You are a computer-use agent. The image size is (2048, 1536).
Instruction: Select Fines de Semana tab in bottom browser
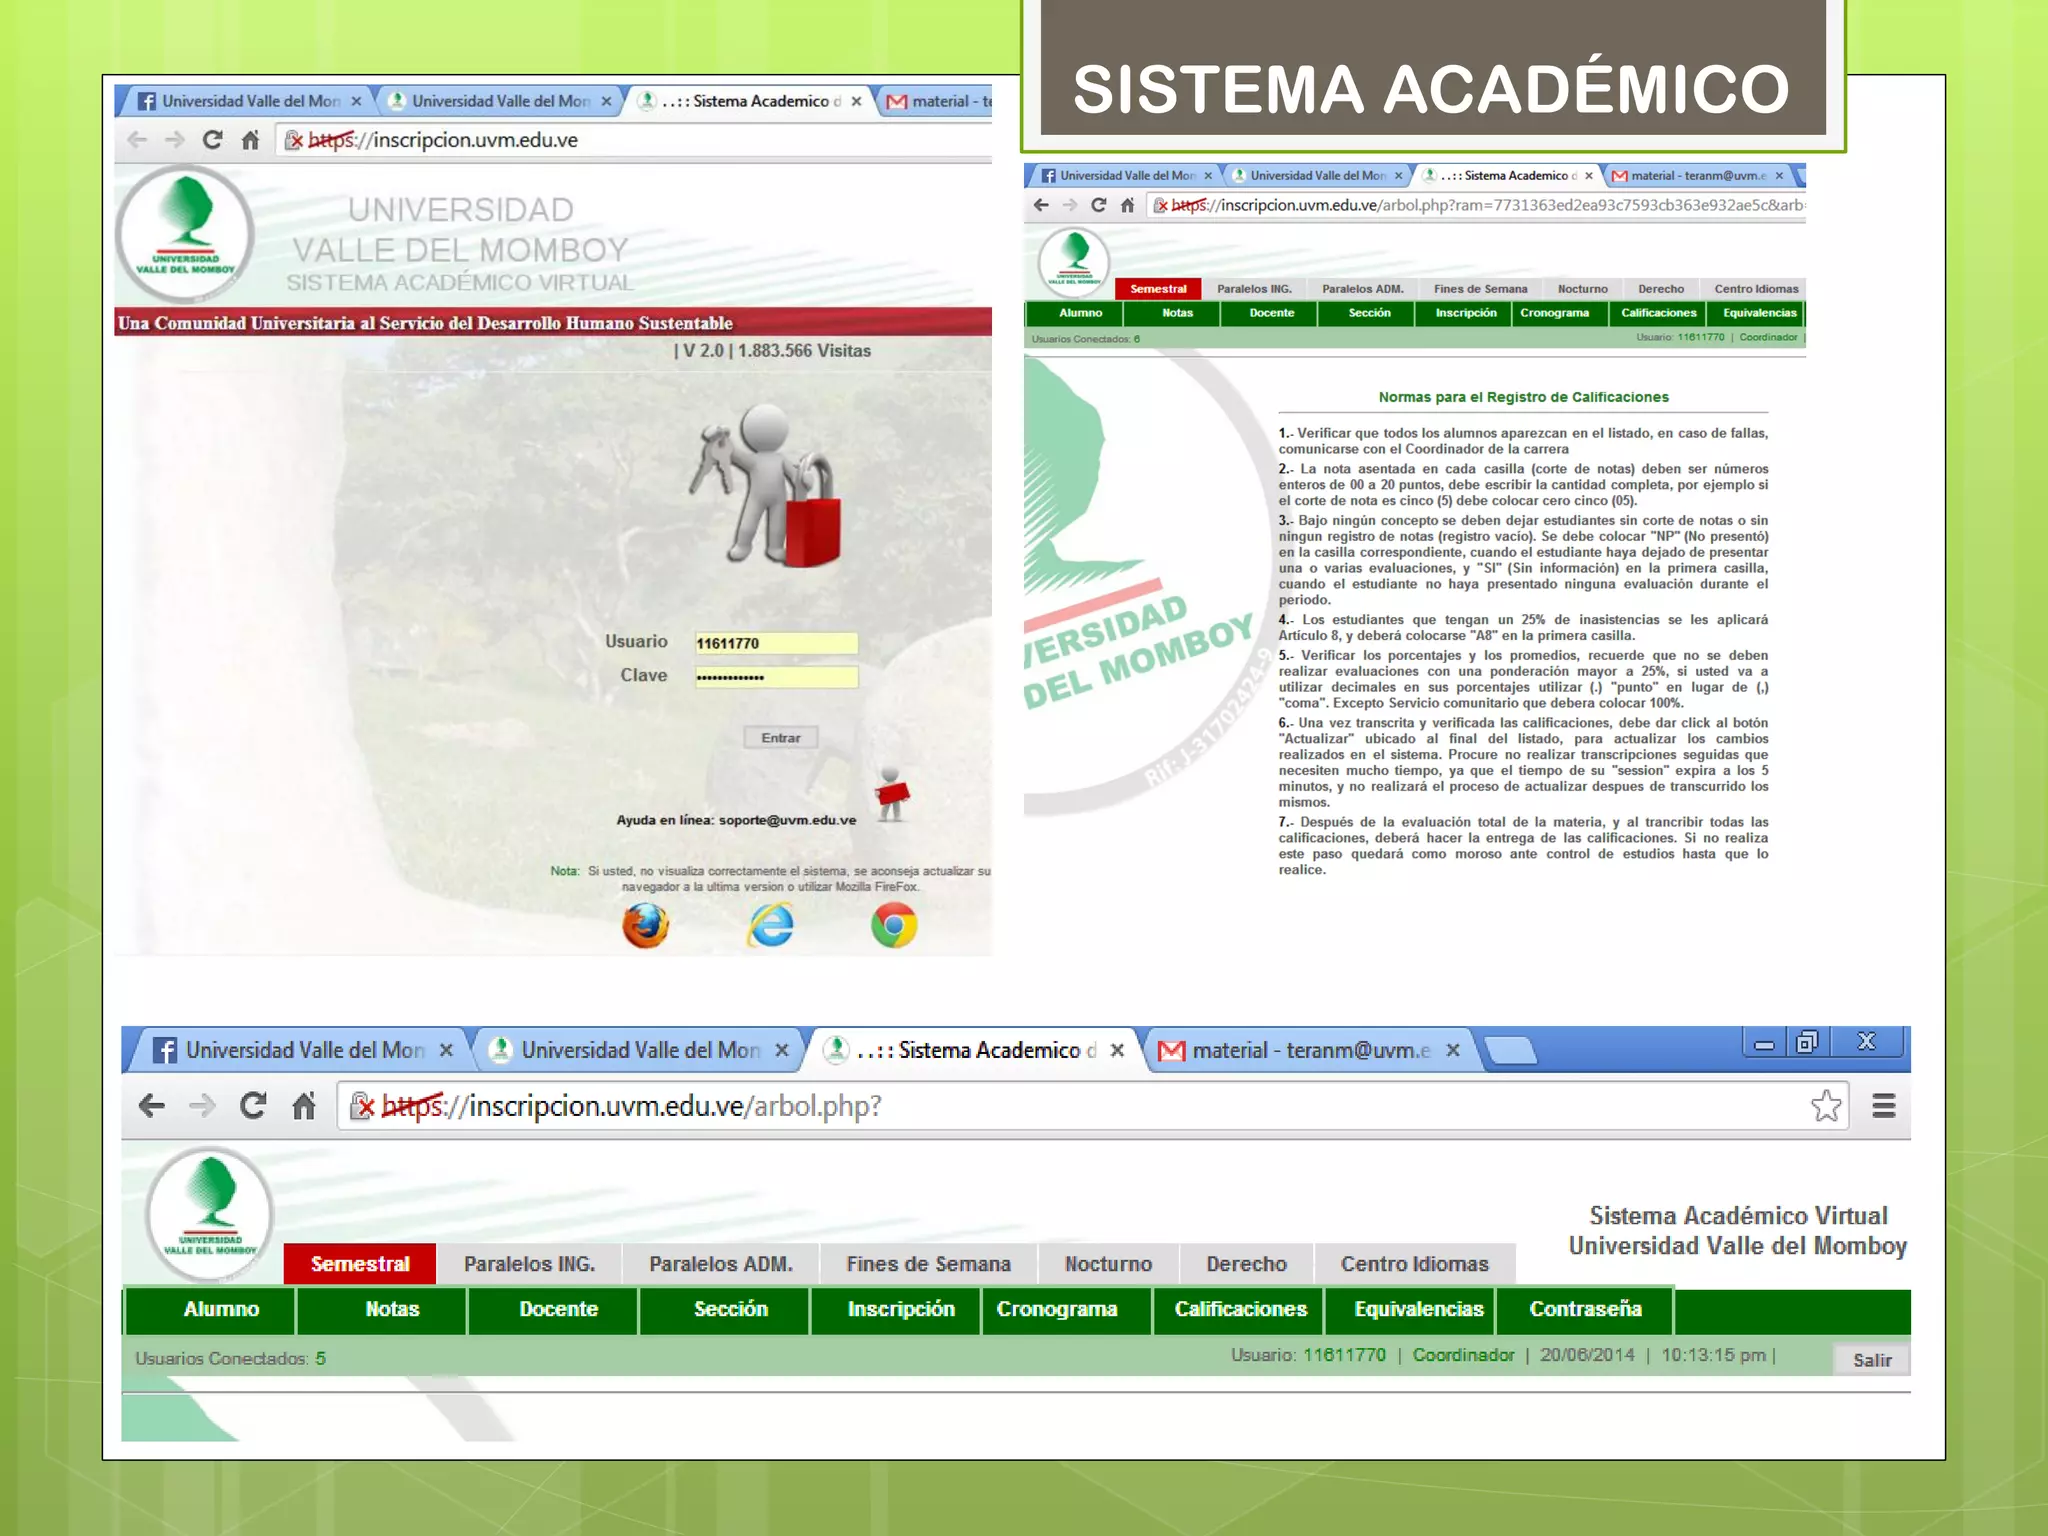pyautogui.click(x=928, y=1264)
